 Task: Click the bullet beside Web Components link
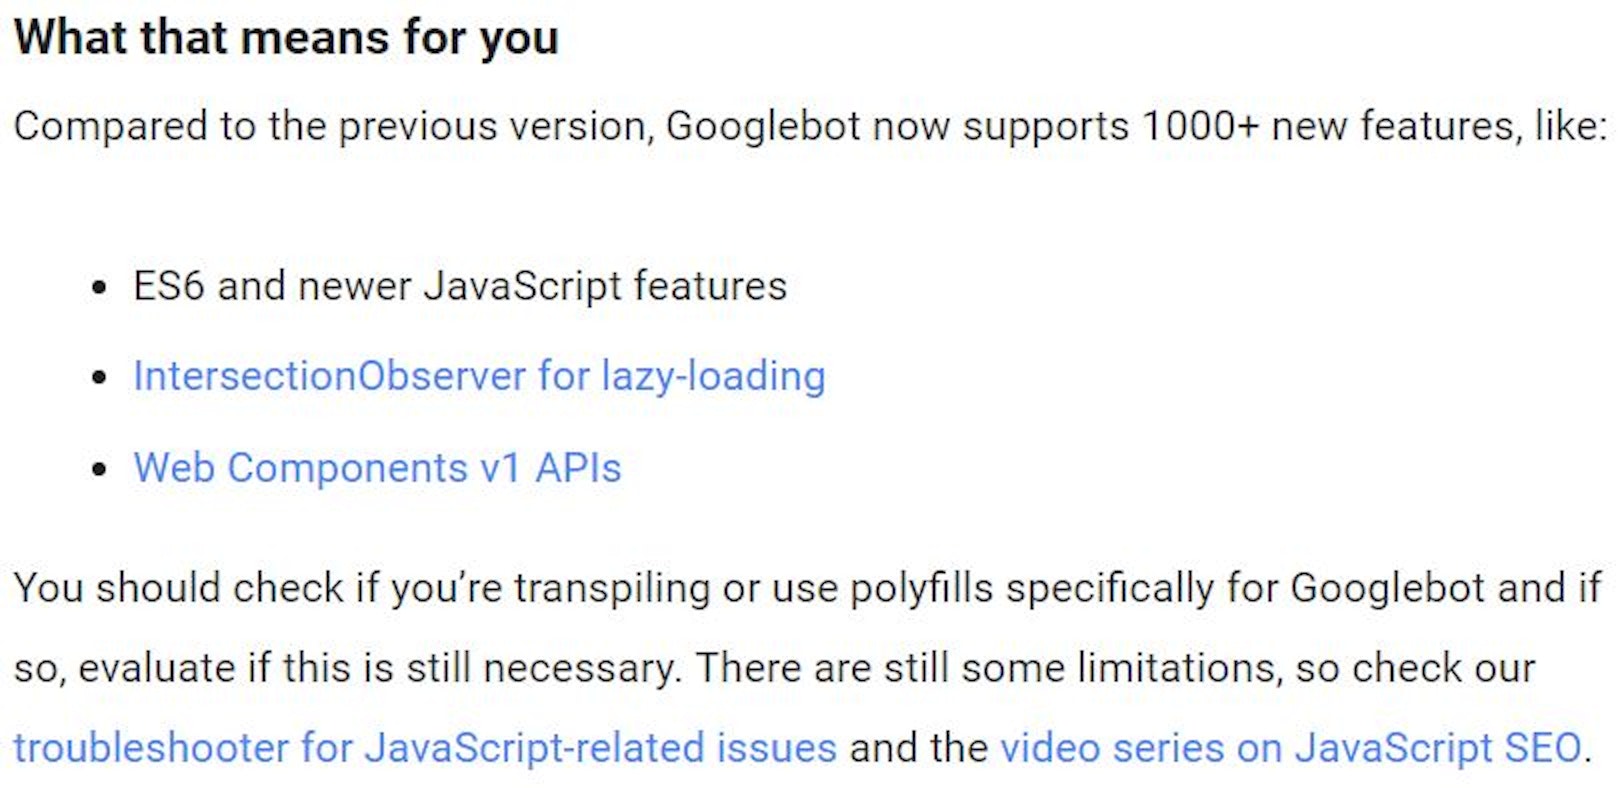click(x=98, y=470)
